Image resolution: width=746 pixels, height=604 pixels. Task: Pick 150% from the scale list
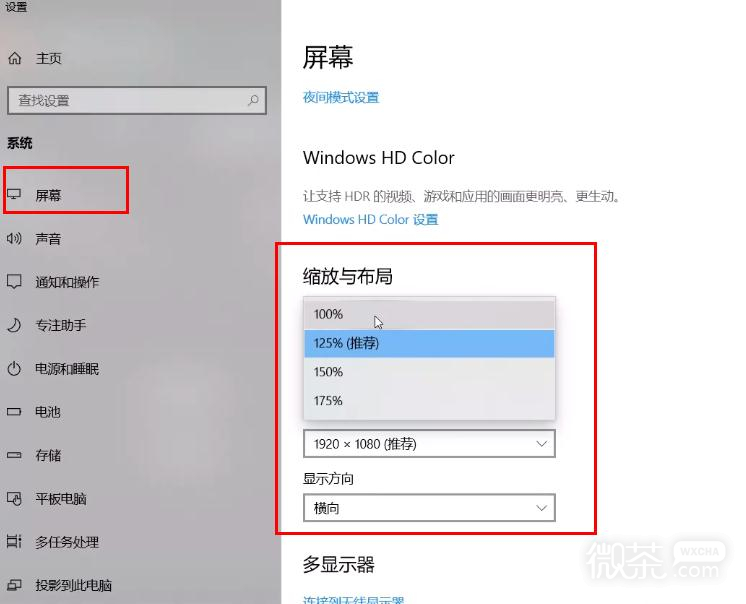coord(429,372)
